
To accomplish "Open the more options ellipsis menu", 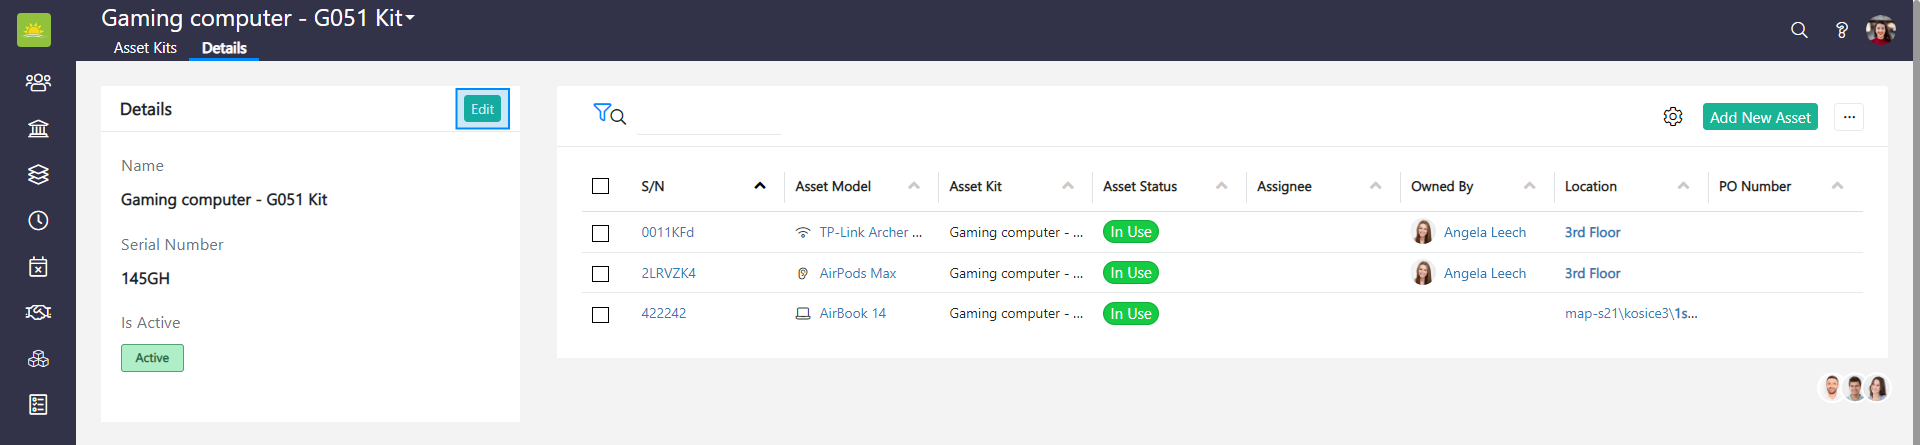I will tap(1849, 117).
